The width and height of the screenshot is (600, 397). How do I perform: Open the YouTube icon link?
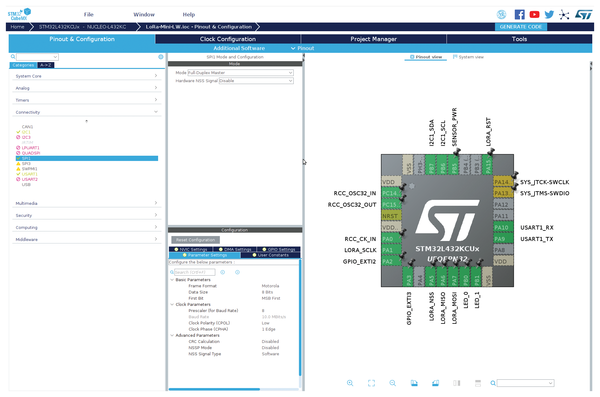tap(534, 15)
